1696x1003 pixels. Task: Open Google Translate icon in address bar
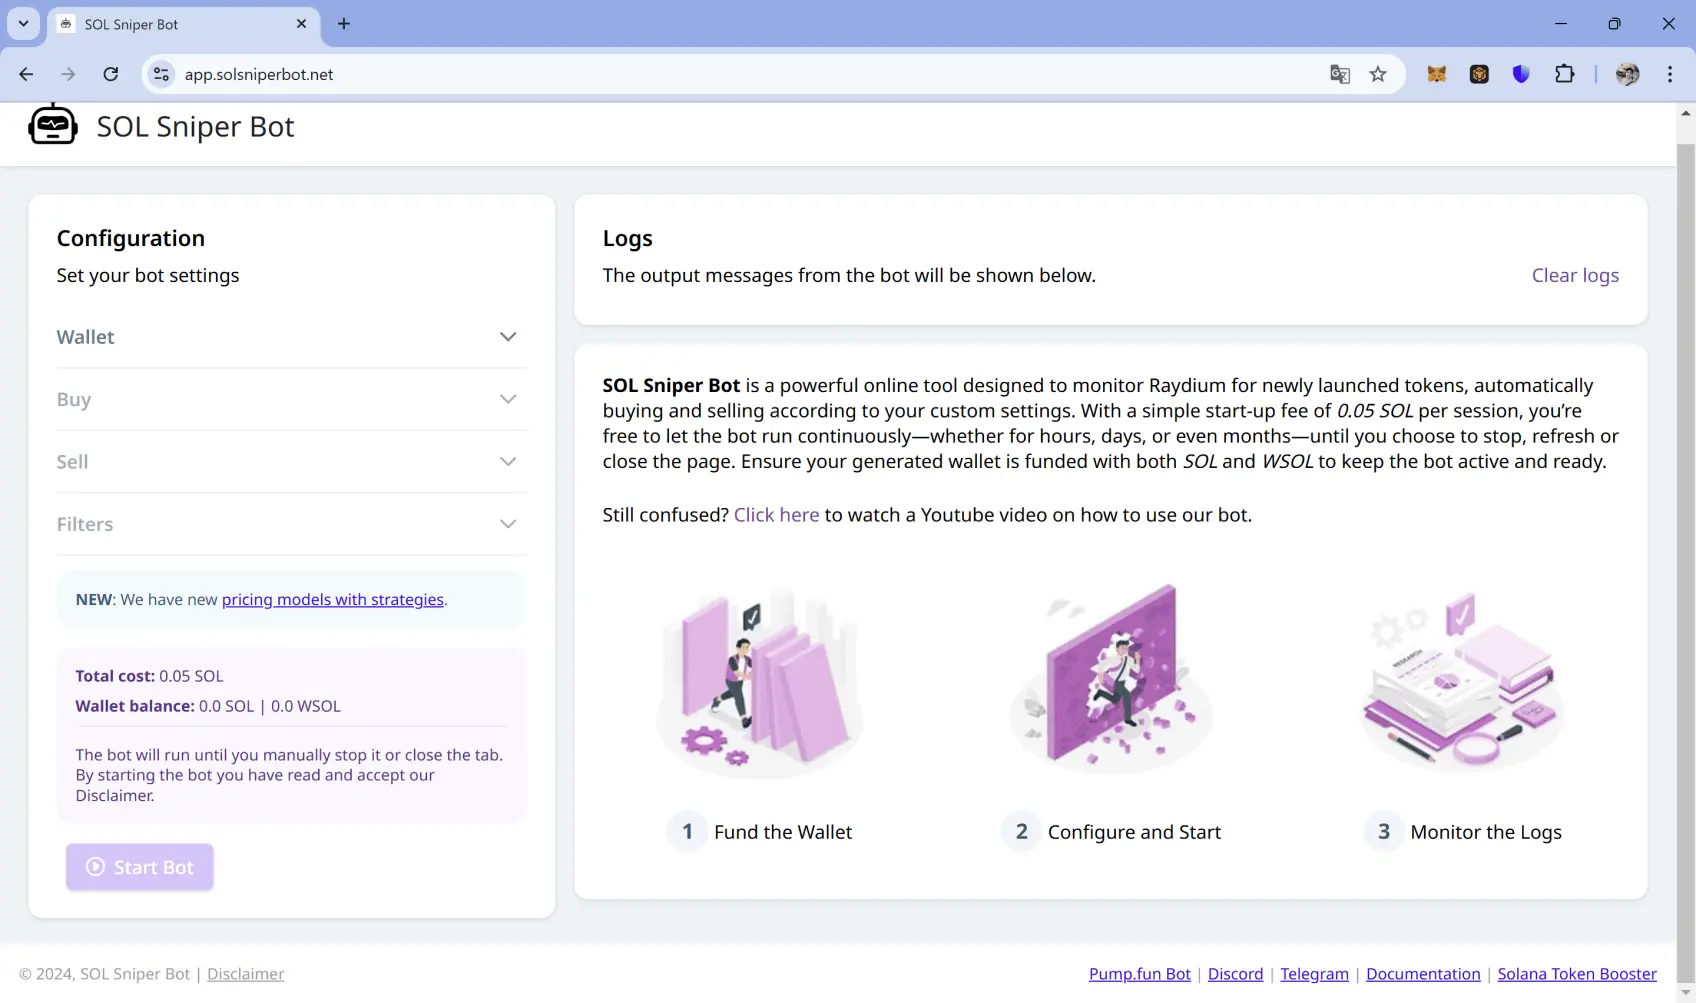pyautogui.click(x=1340, y=74)
